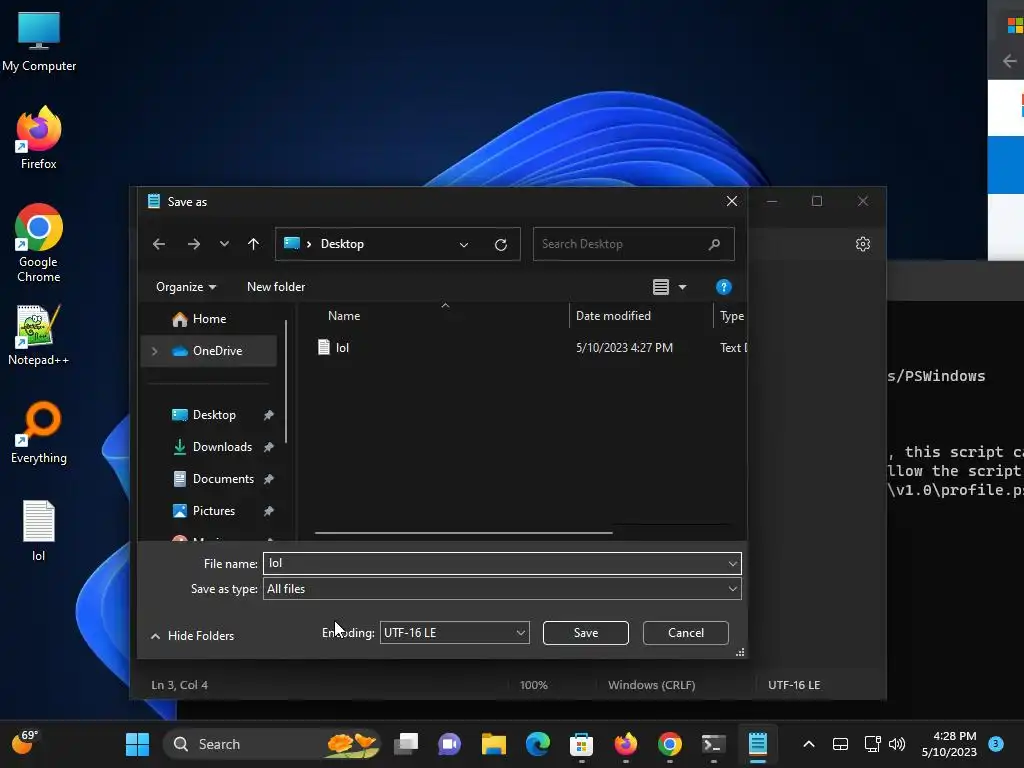Select the lol file in list

(x=342, y=348)
